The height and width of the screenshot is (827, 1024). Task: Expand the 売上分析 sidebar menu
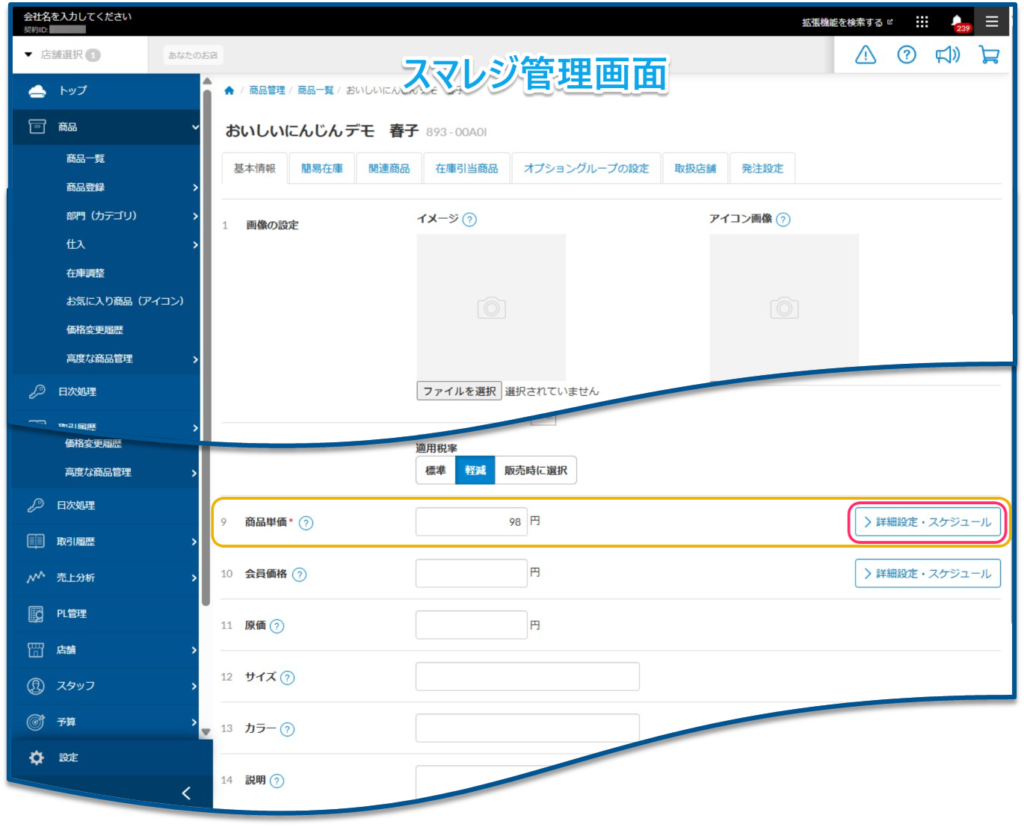112,578
